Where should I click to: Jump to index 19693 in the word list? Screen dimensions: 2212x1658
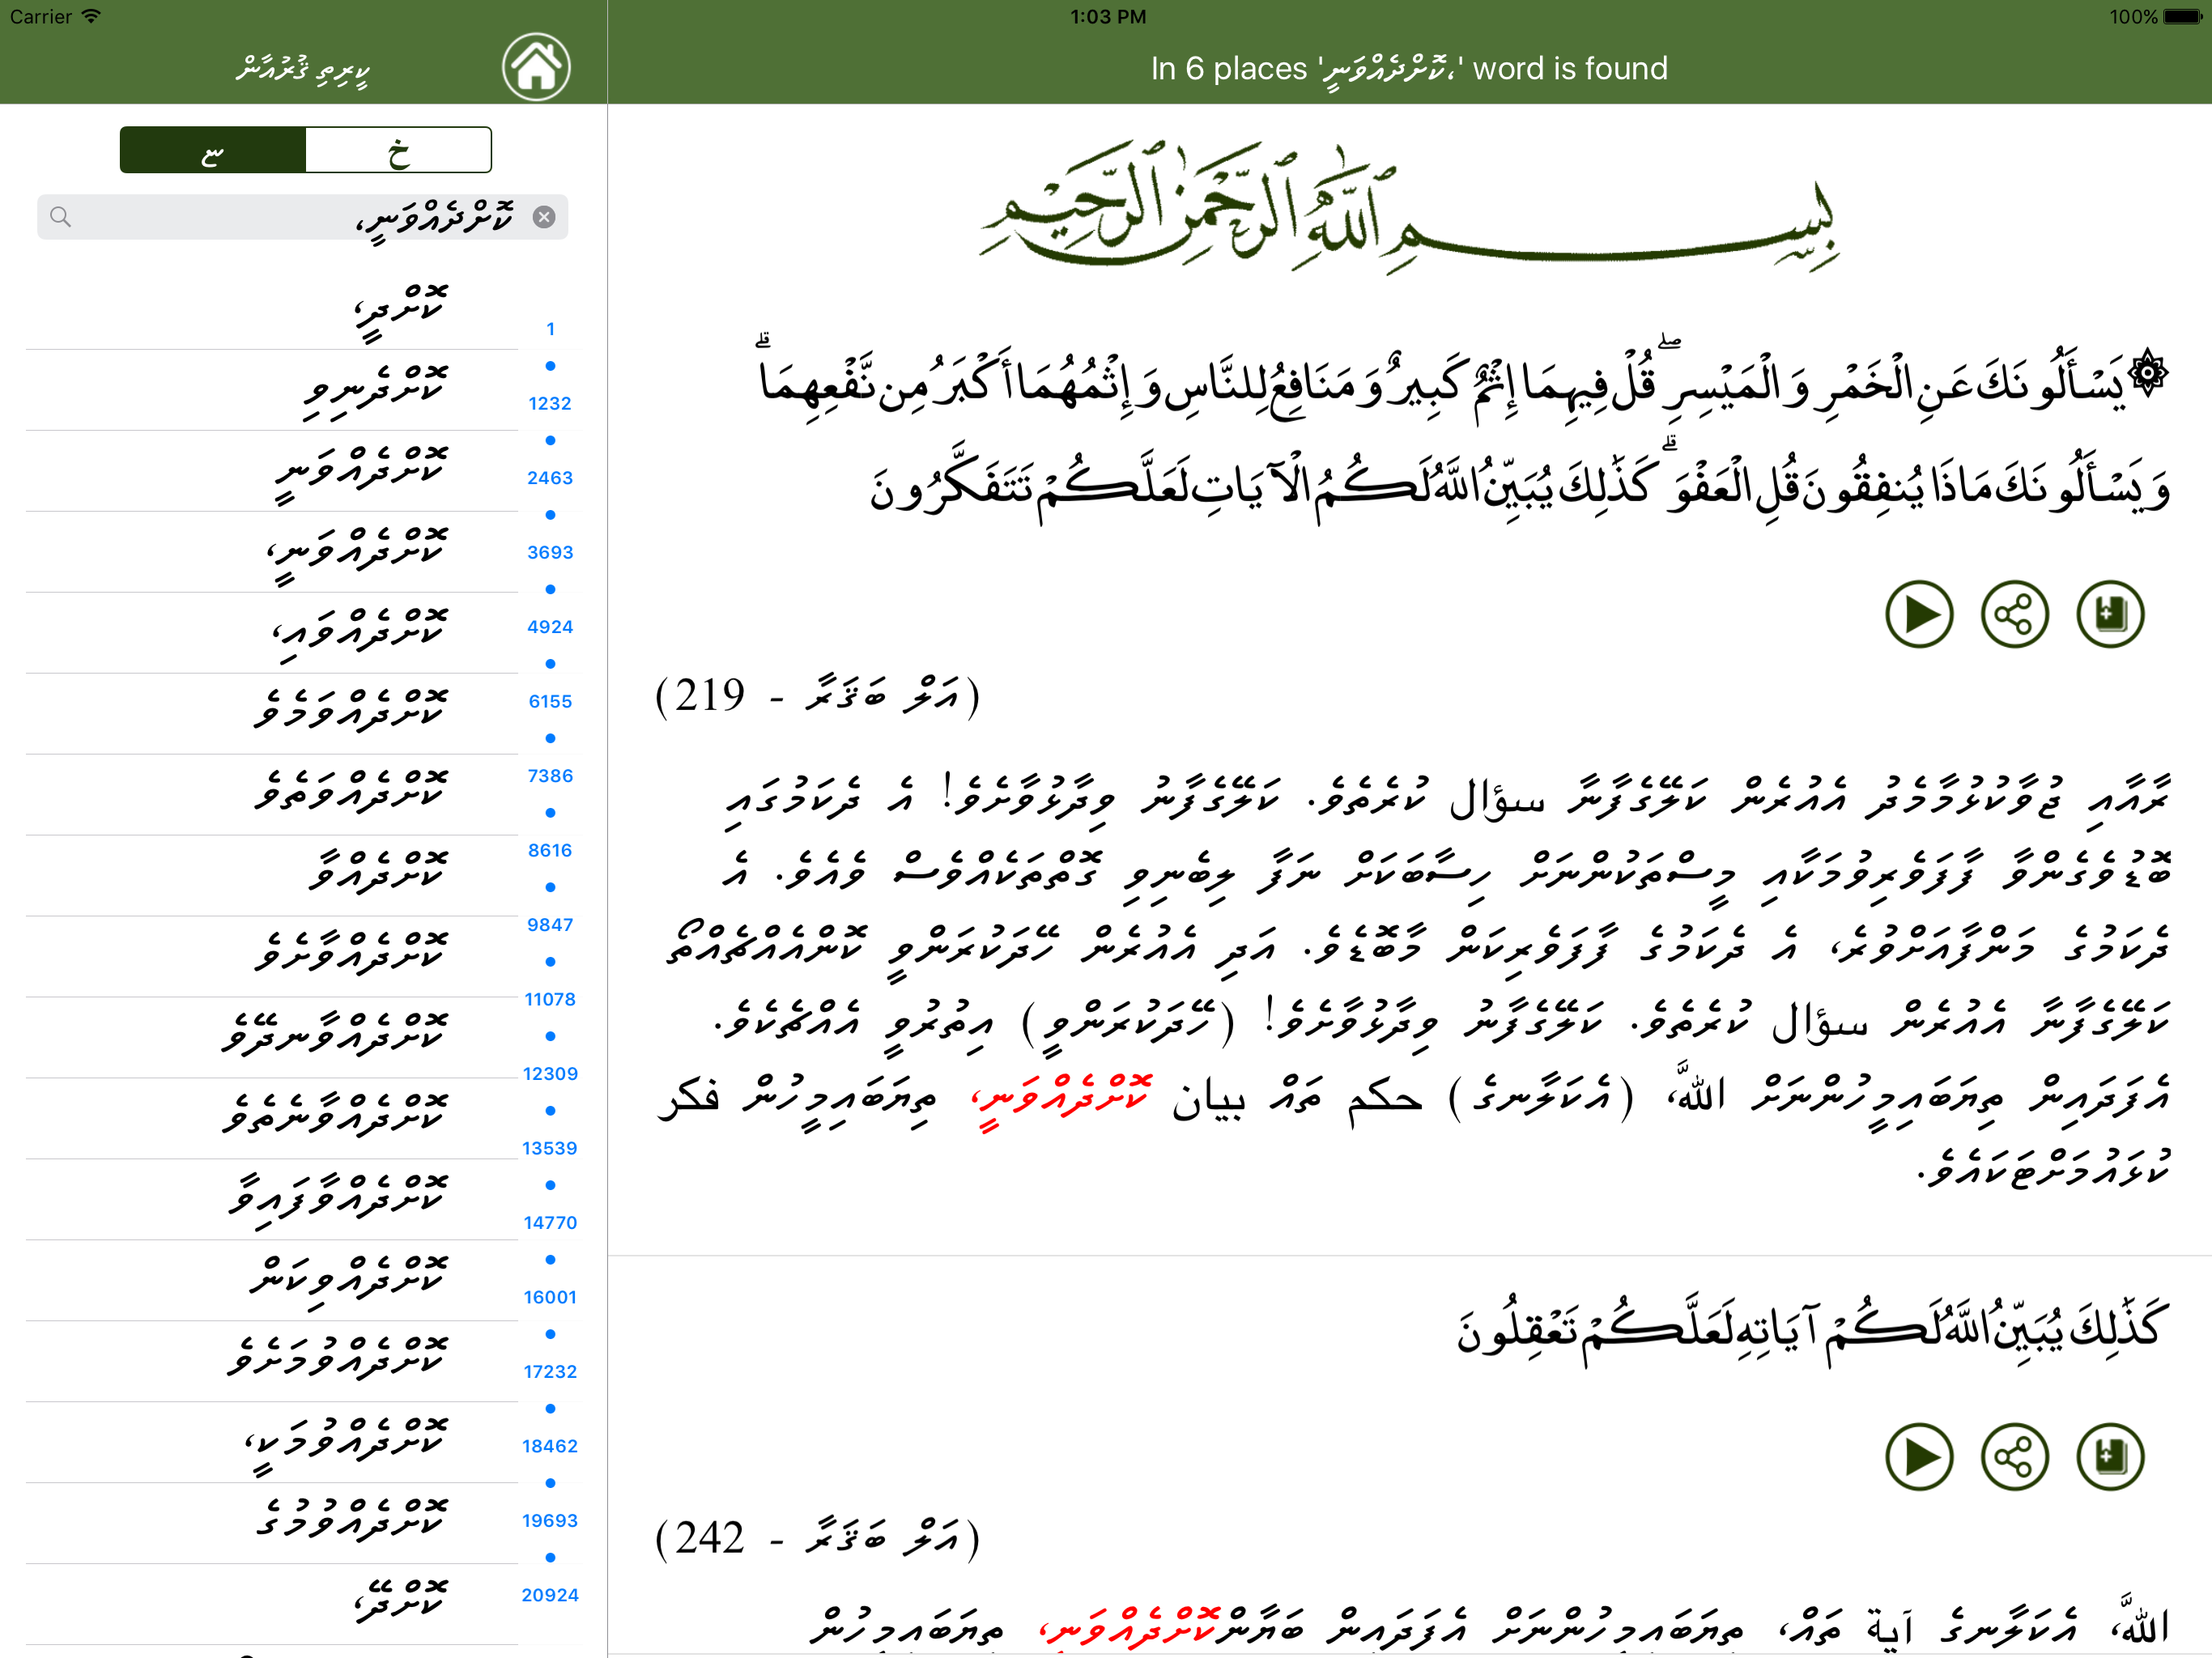point(550,1521)
